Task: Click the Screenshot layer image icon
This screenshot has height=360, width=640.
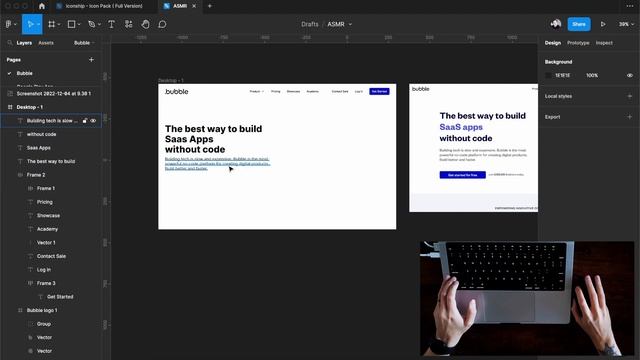Action: pos(10,93)
